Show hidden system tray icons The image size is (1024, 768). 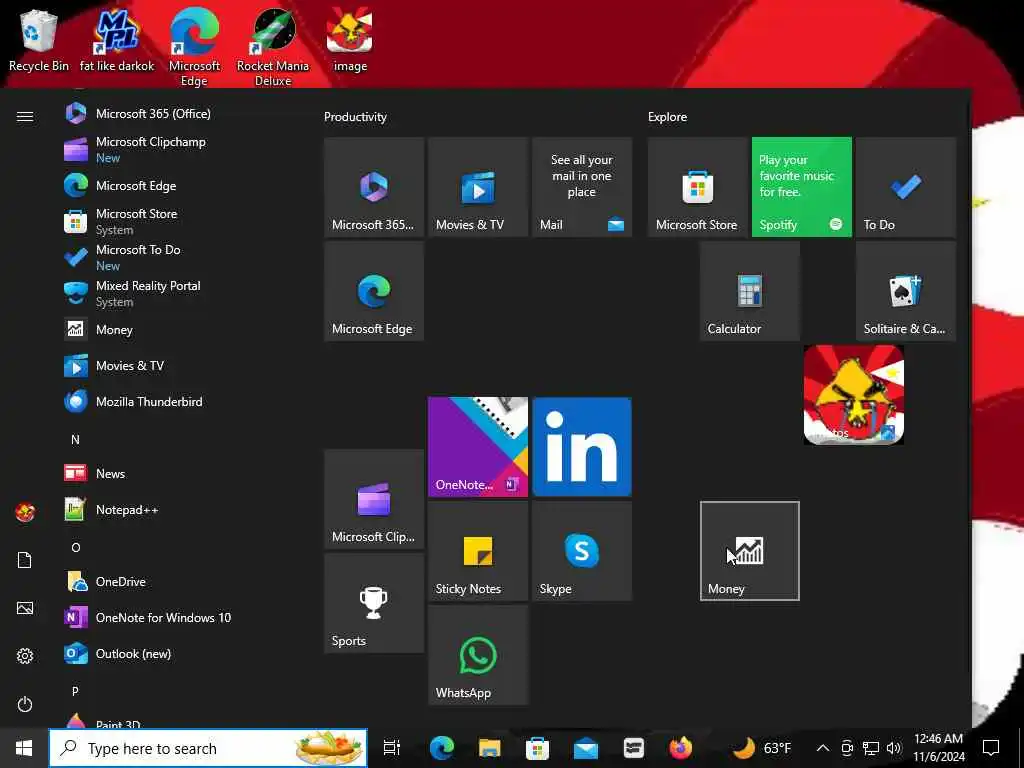pyautogui.click(x=823, y=748)
